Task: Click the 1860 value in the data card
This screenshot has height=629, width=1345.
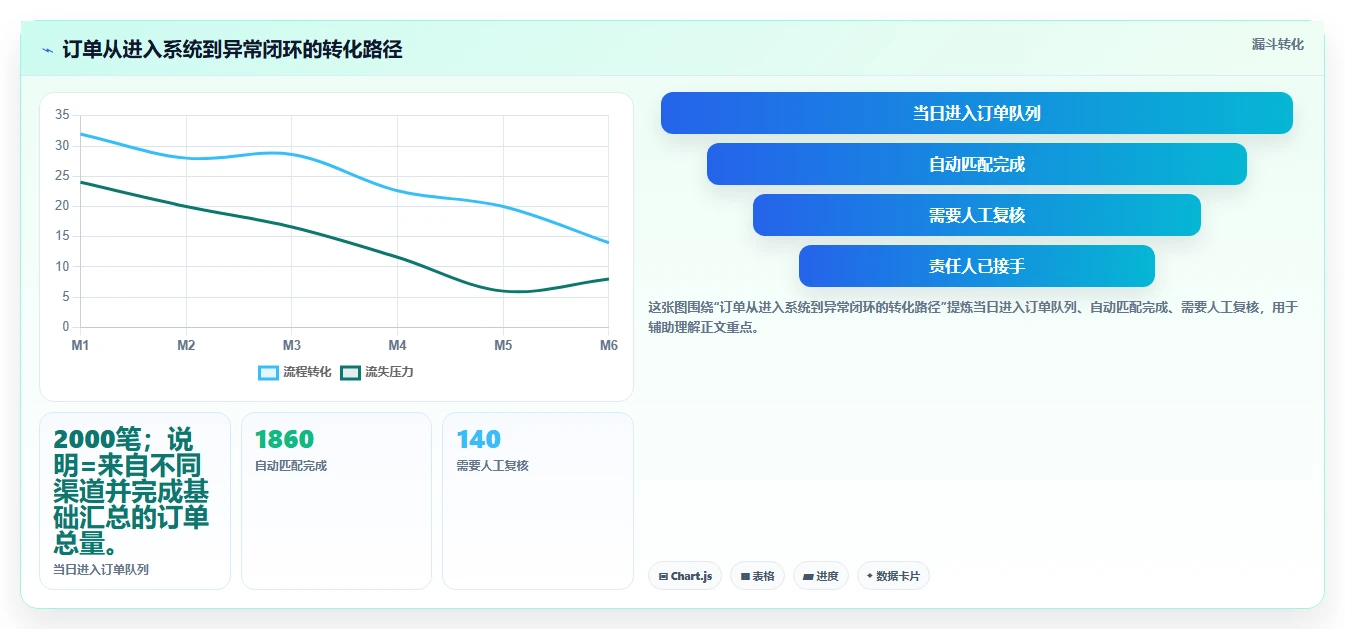Action: (284, 439)
